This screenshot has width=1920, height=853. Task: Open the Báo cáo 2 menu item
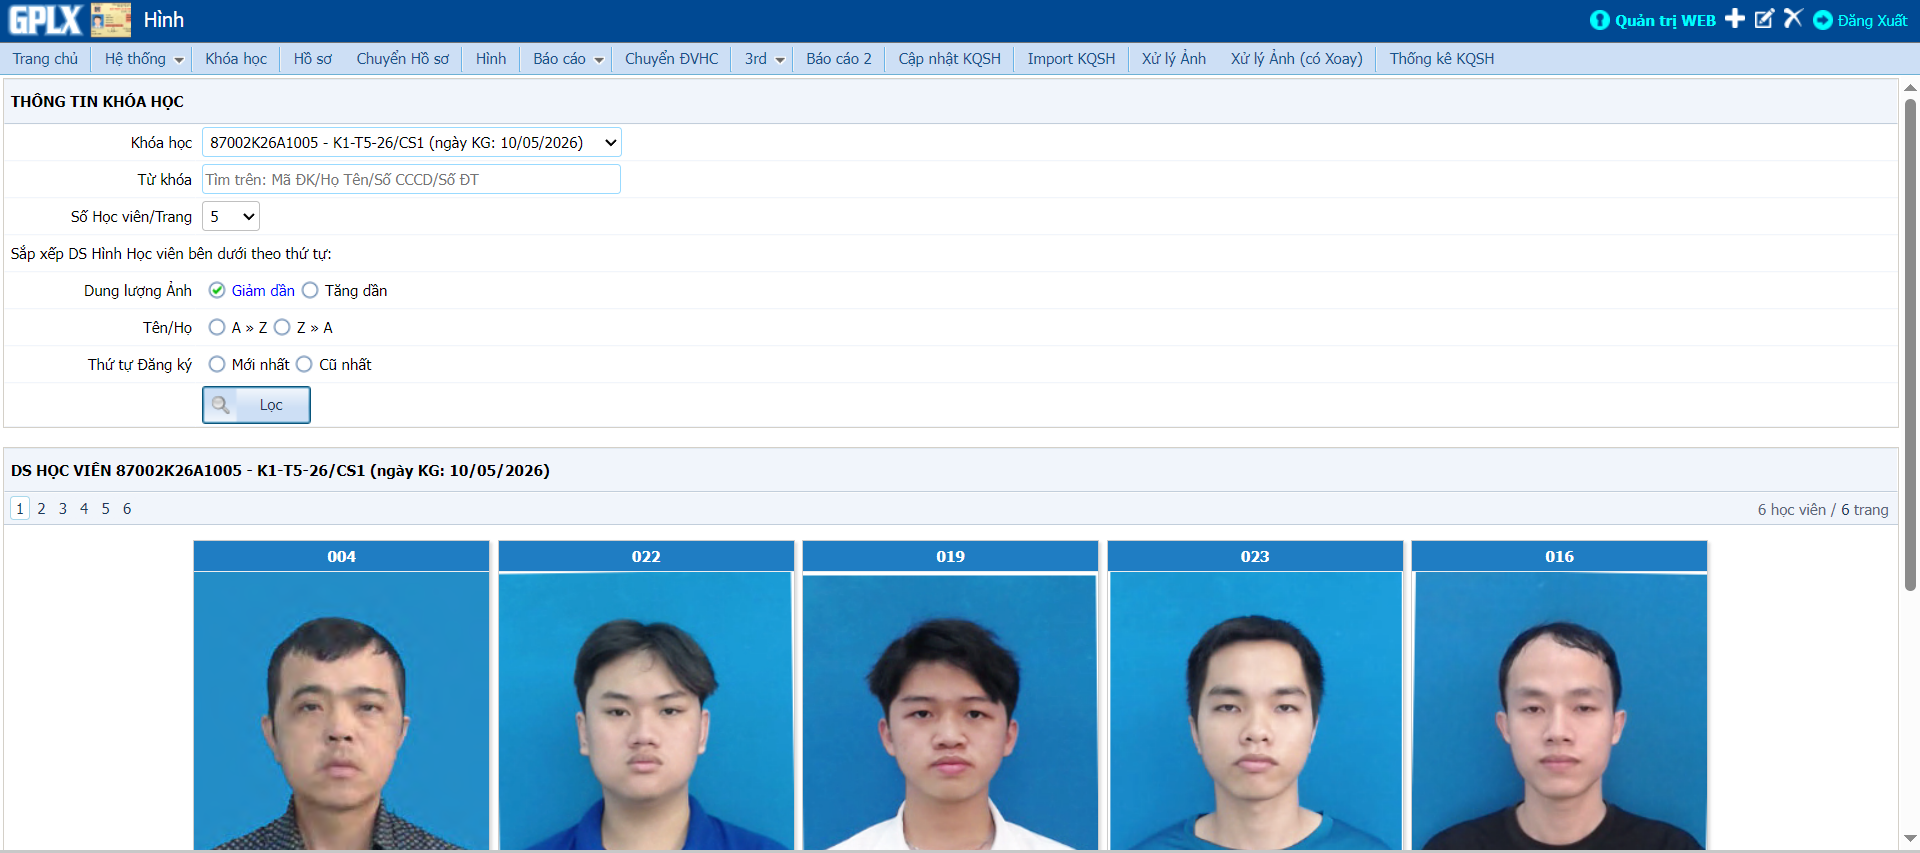[839, 59]
